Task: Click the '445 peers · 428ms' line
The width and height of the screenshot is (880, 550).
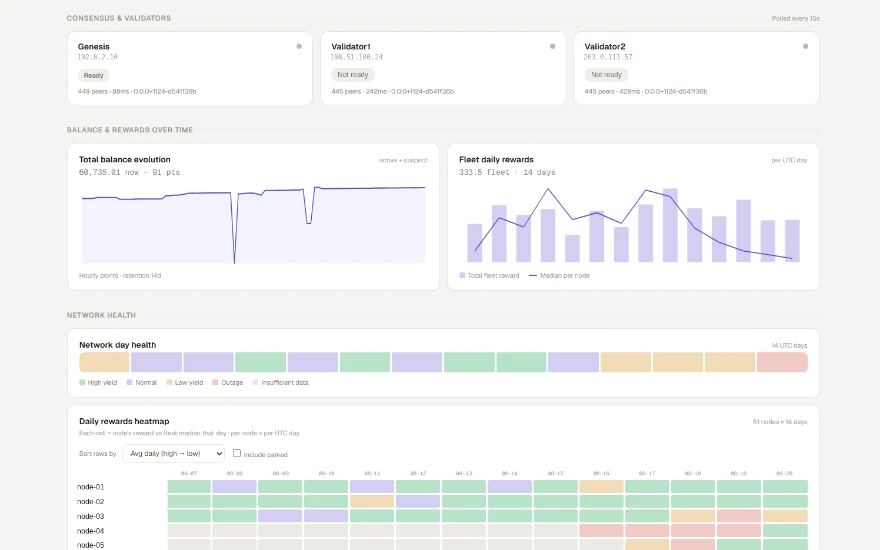Action: coord(645,91)
